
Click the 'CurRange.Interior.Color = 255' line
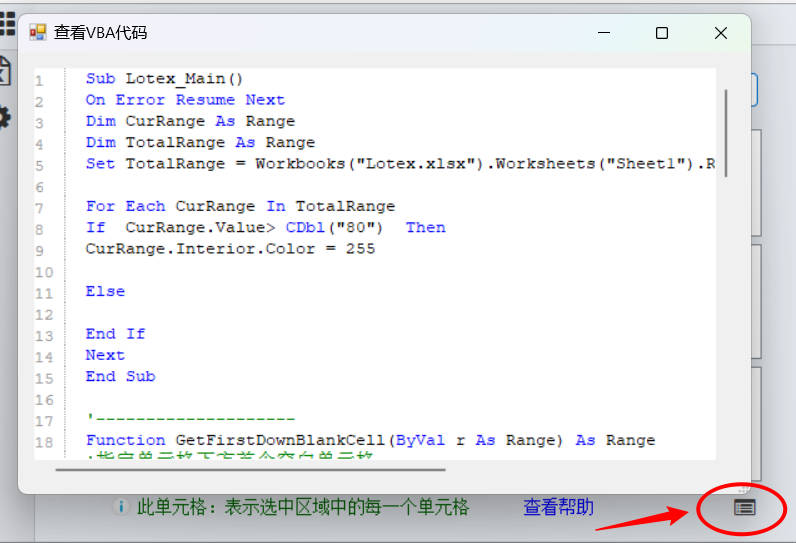pos(230,249)
